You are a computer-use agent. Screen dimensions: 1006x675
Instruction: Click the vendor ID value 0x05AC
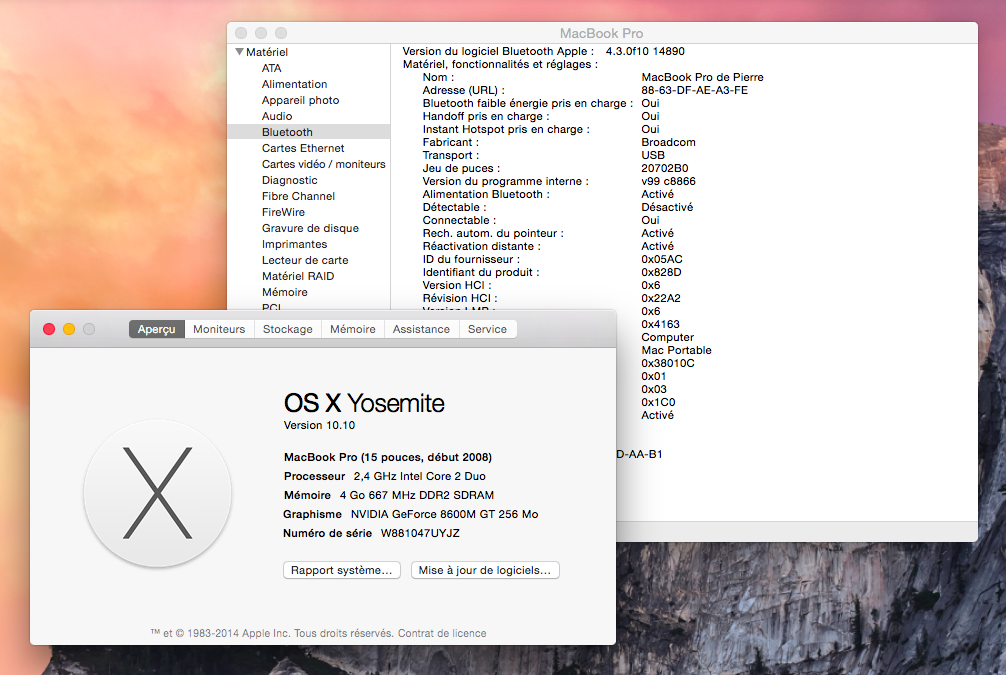pos(662,259)
